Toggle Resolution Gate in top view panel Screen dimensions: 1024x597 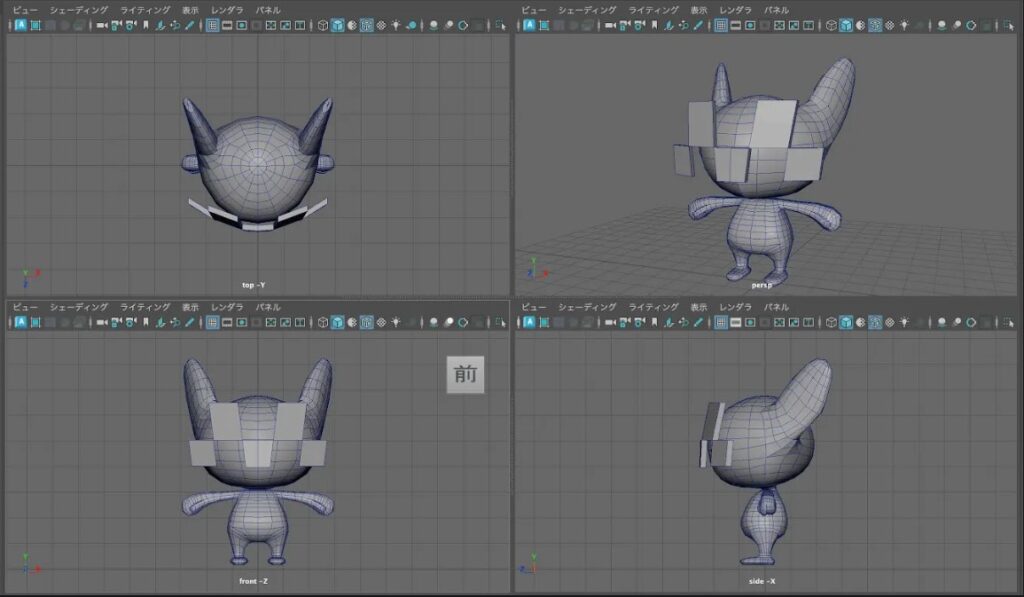tap(242, 25)
